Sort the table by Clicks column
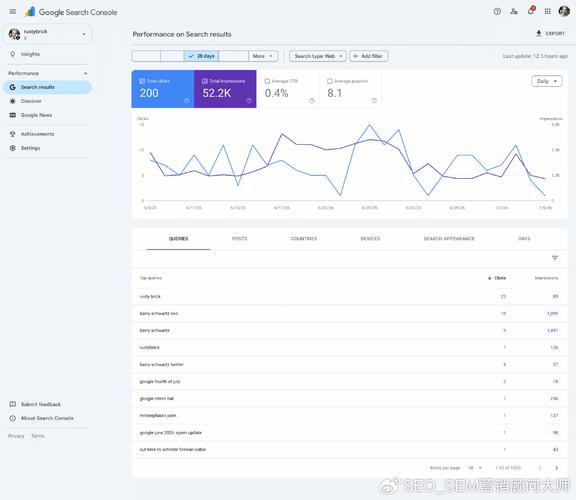The width and height of the screenshot is (576, 500). click(x=497, y=278)
